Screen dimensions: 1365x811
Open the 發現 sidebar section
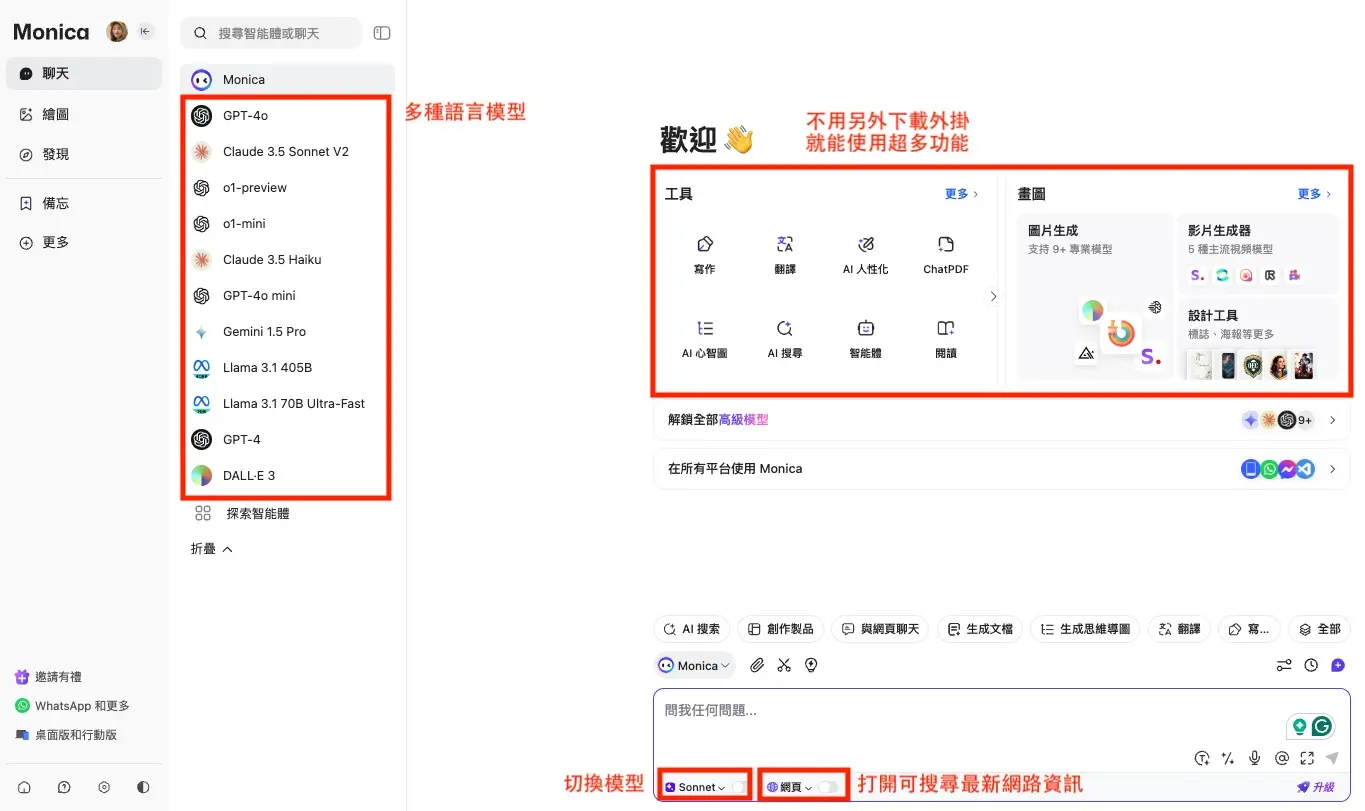56,154
